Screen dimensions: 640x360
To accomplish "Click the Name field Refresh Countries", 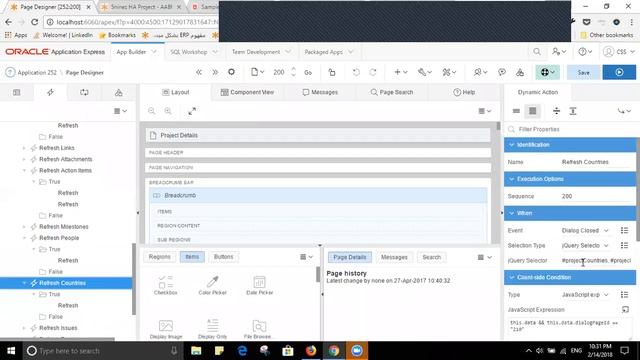I will coord(596,162).
